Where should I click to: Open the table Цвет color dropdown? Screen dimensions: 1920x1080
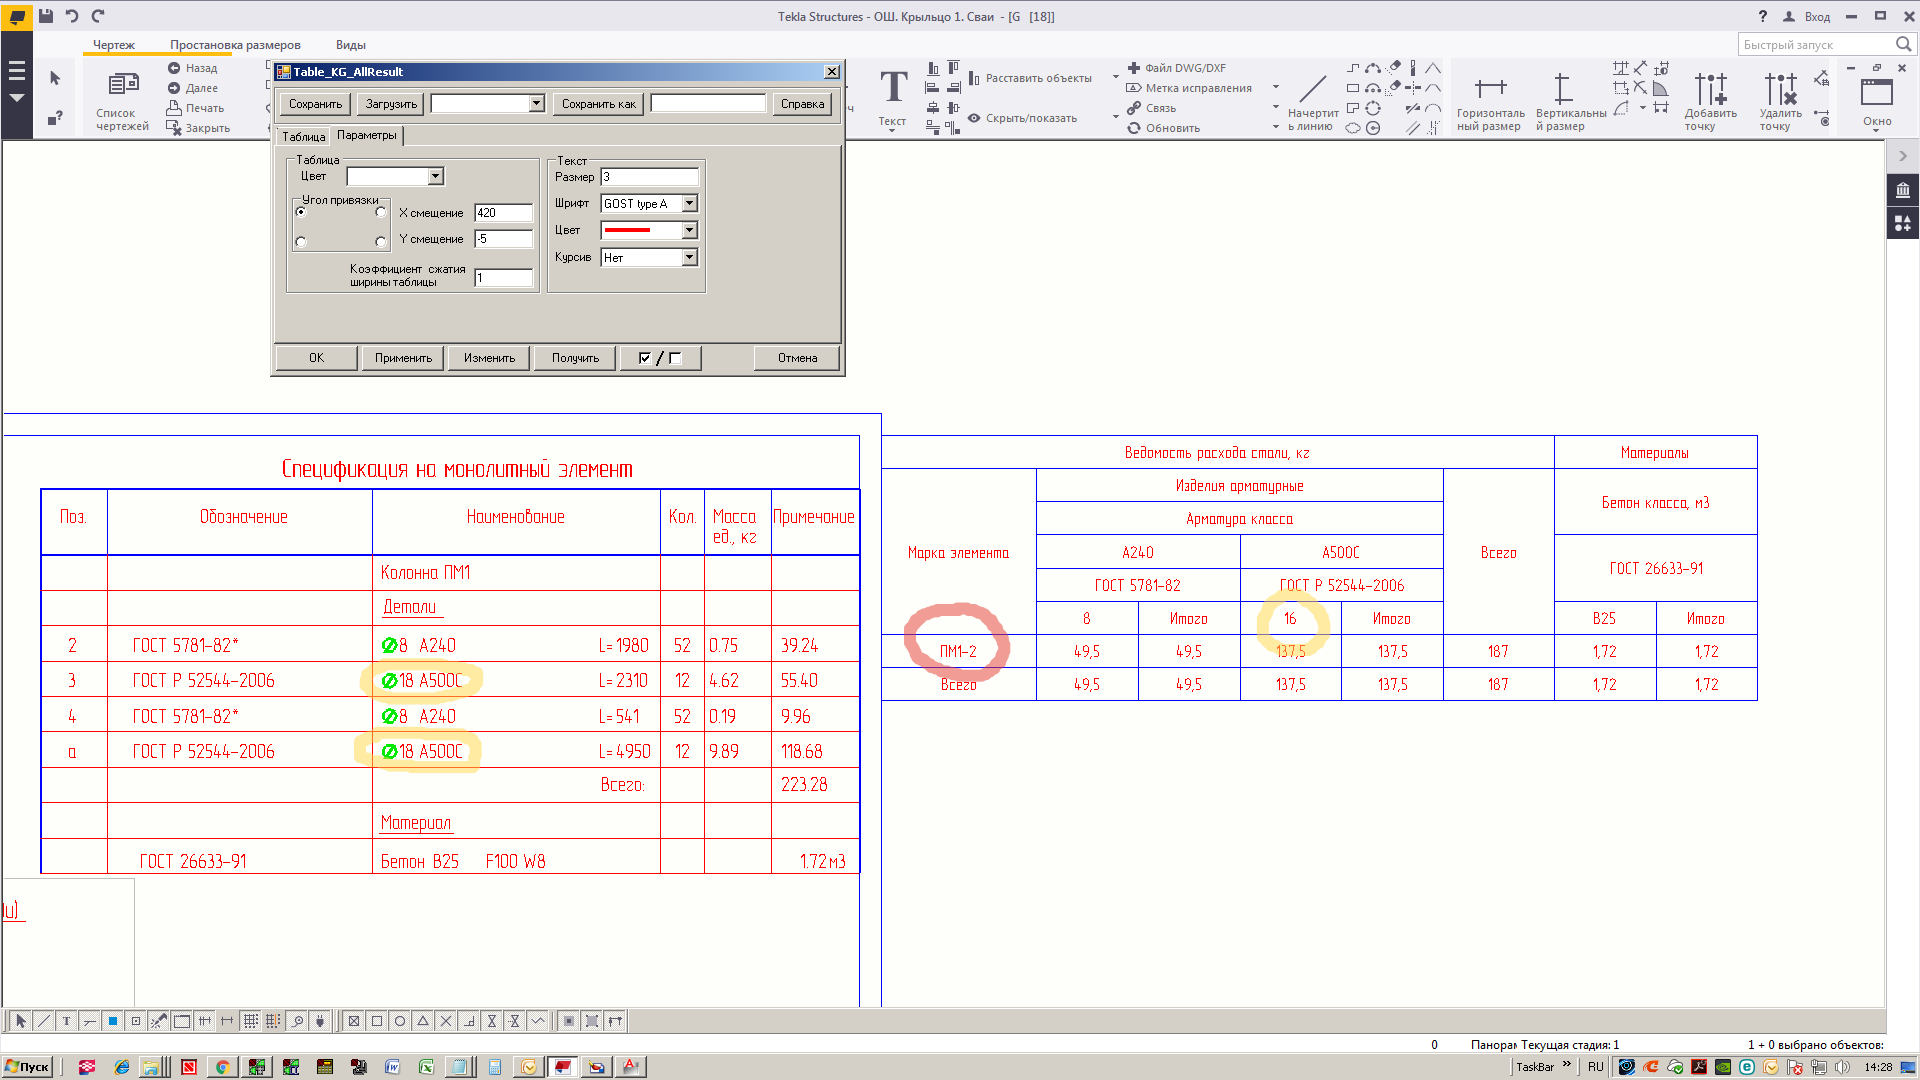click(435, 177)
